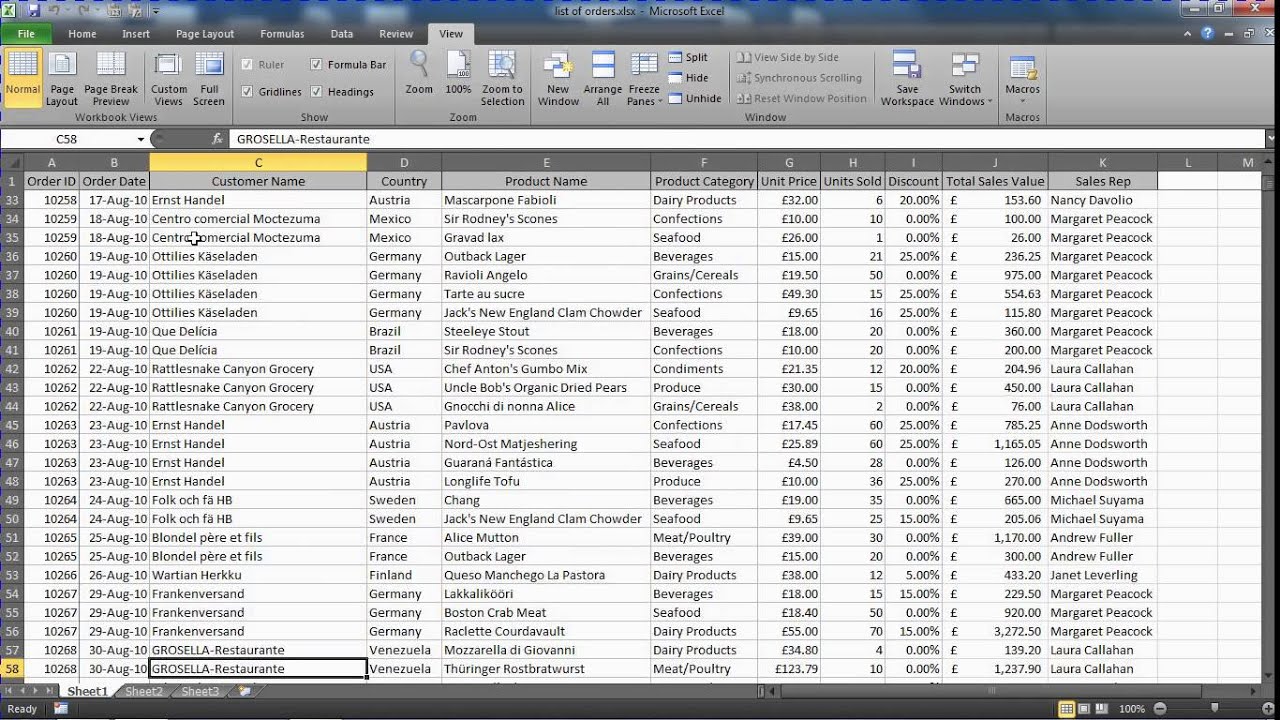Click the Name Box showing C58

tap(66, 139)
